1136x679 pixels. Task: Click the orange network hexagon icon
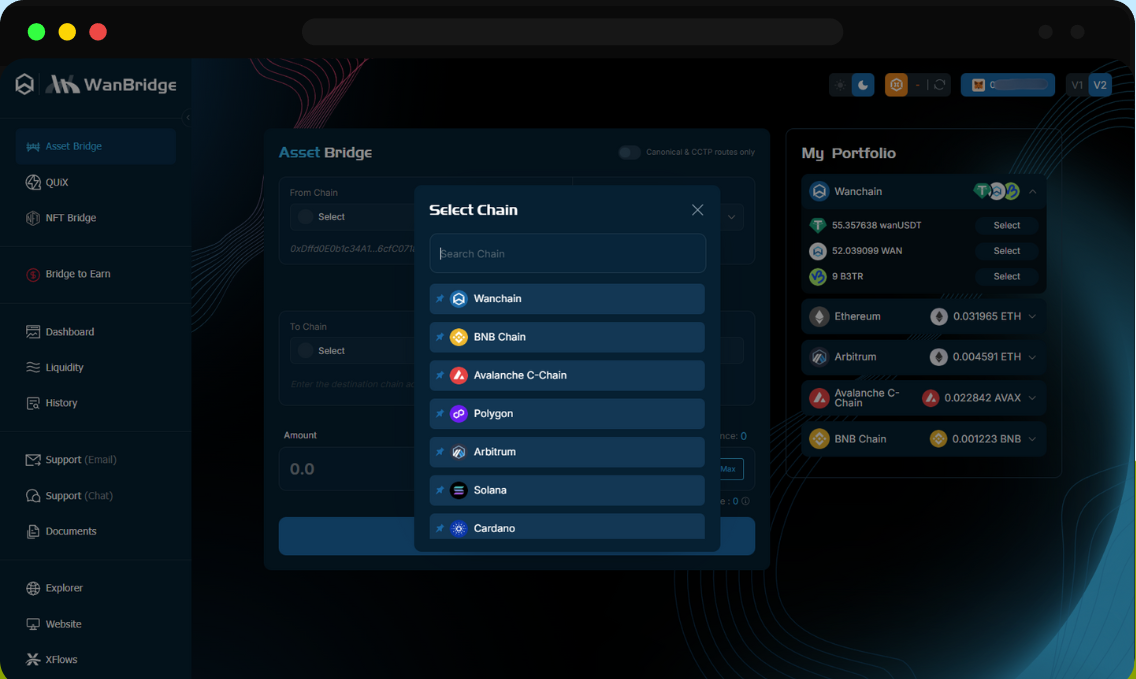coord(896,85)
